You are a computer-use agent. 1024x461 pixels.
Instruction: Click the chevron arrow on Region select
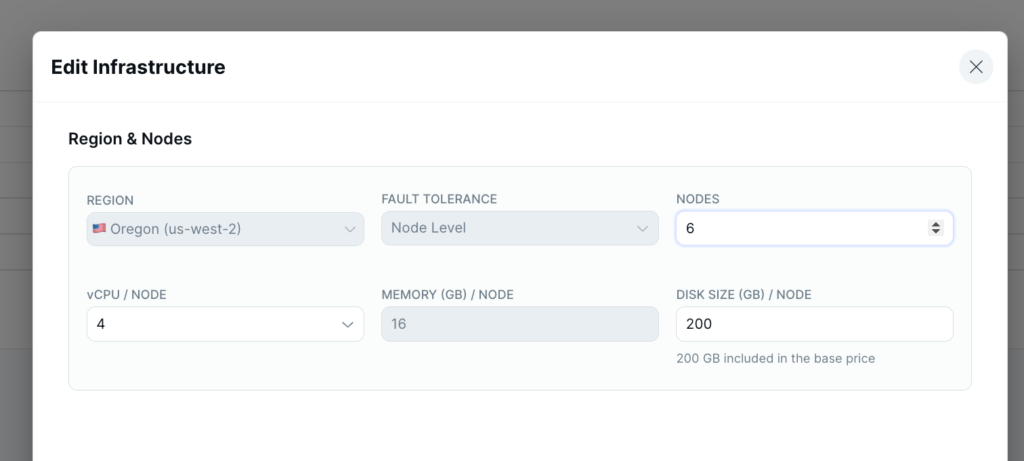350,229
